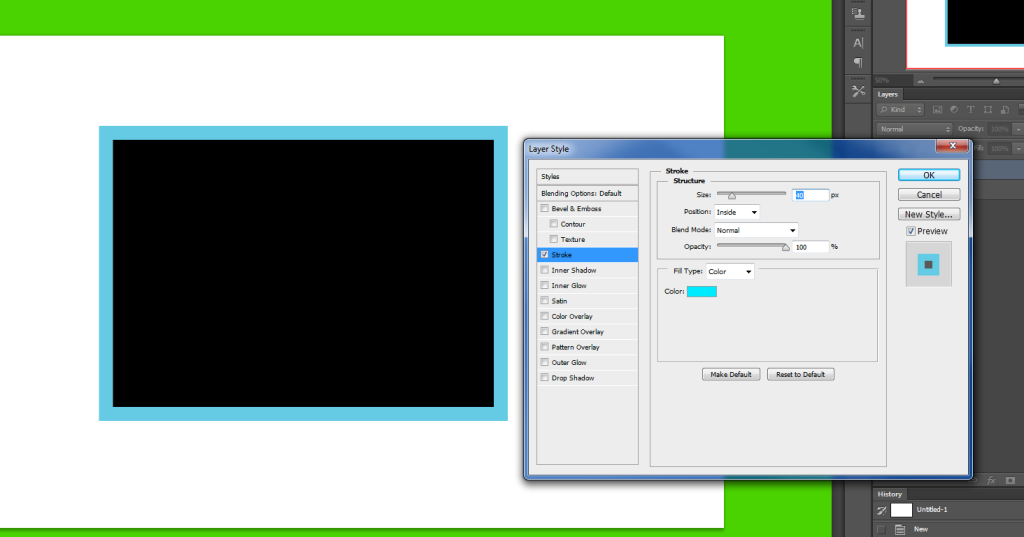The height and width of the screenshot is (537, 1024).
Task: Select Blending Options: Default in list
Action: (x=581, y=193)
